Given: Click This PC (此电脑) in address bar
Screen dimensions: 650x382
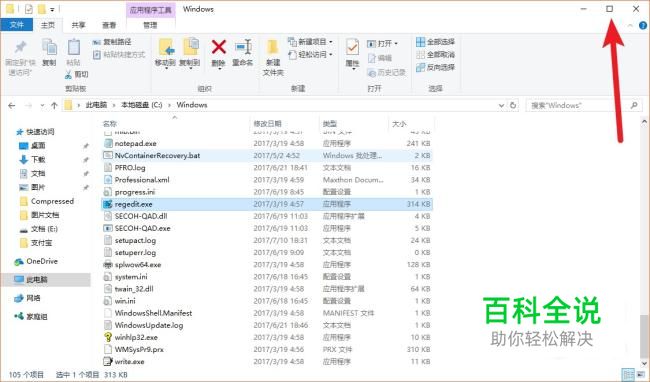Looking at the screenshot, I should click(x=96, y=105).
